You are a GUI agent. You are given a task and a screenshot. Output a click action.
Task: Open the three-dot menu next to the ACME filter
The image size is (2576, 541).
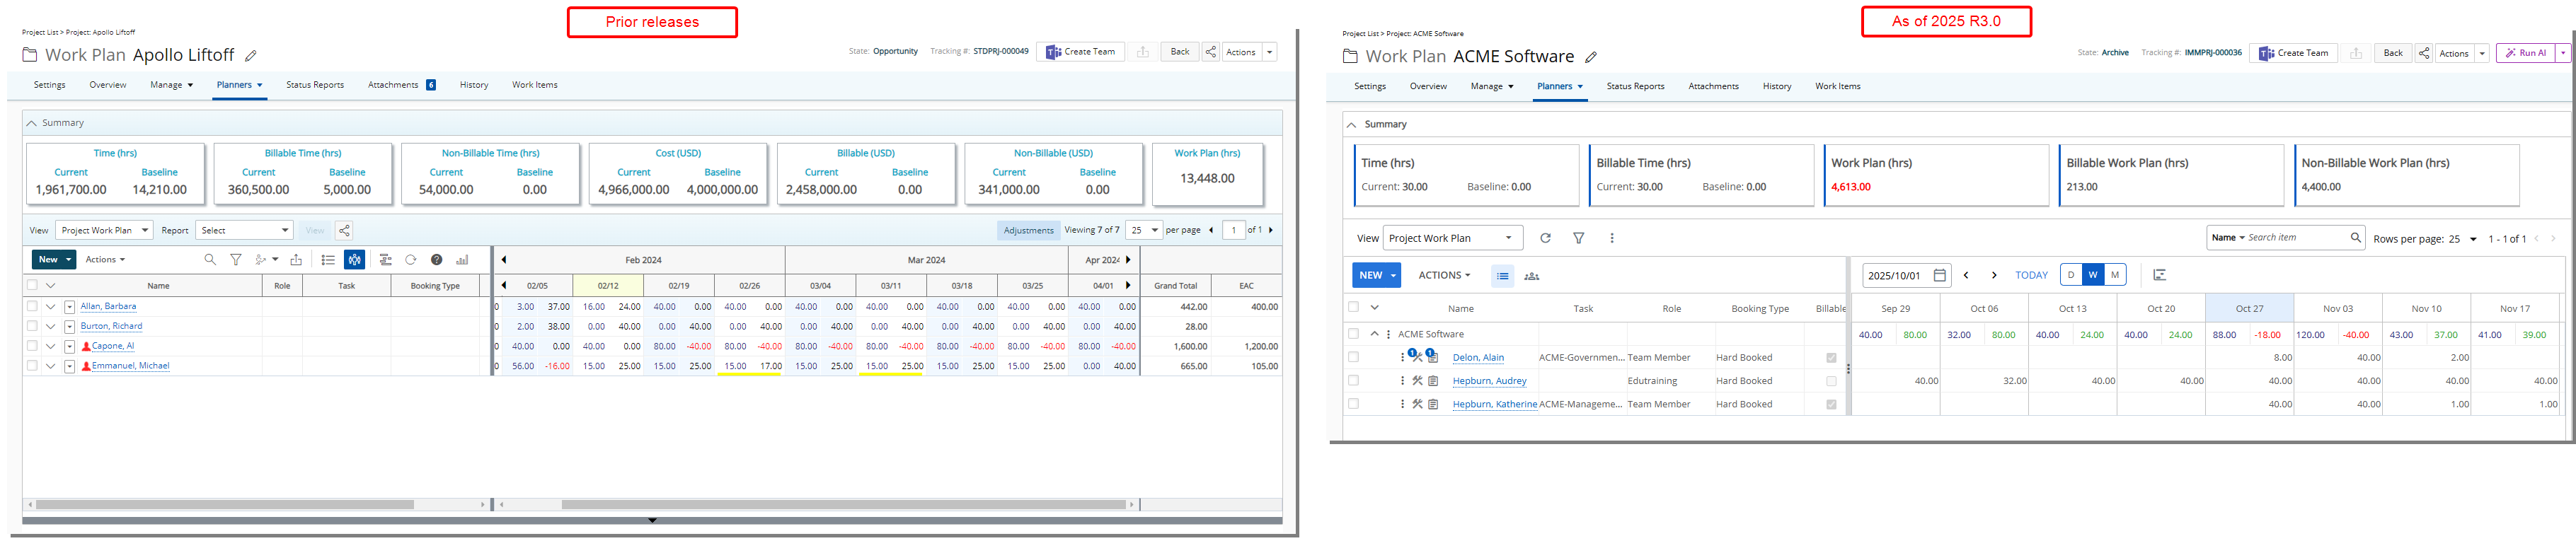[x=1611, y=238]
